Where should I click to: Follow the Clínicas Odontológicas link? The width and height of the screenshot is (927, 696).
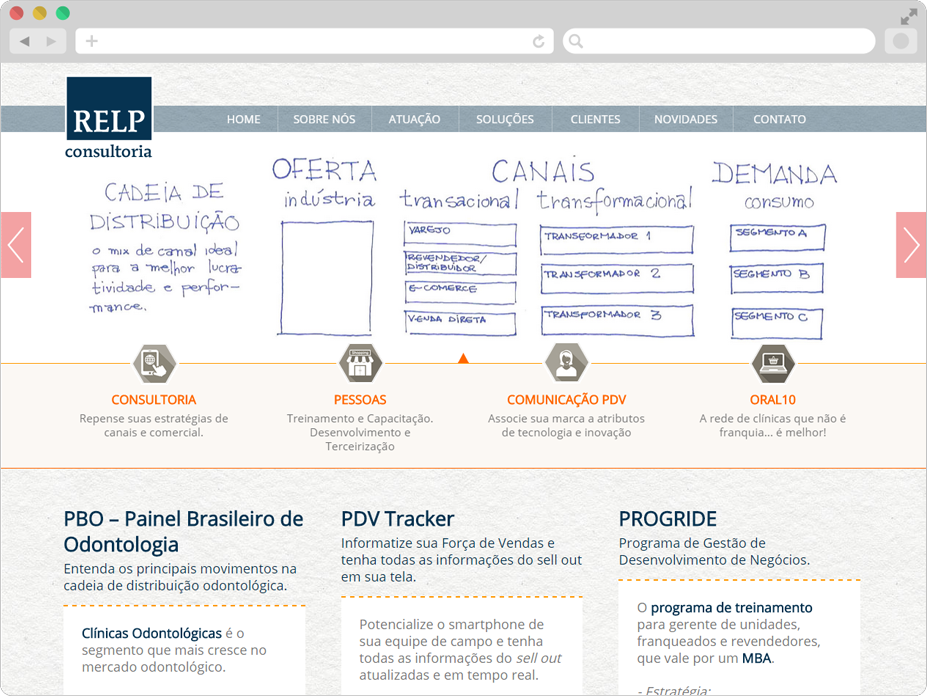pyautogui.click(x=152, y=633)
